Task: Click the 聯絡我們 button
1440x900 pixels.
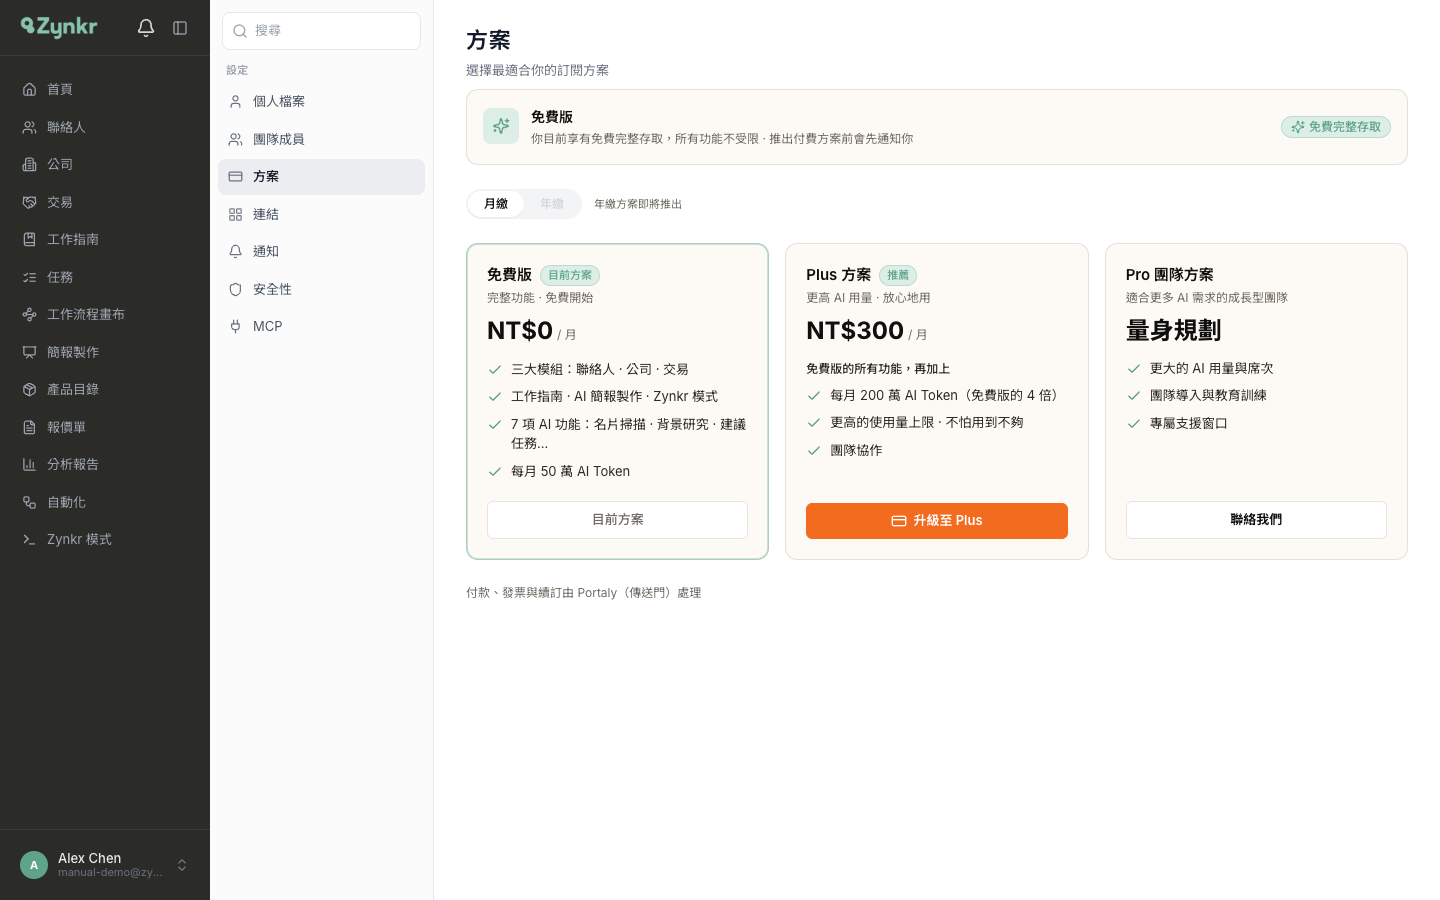Action: pyautogui.click(x=1256, y=520)
